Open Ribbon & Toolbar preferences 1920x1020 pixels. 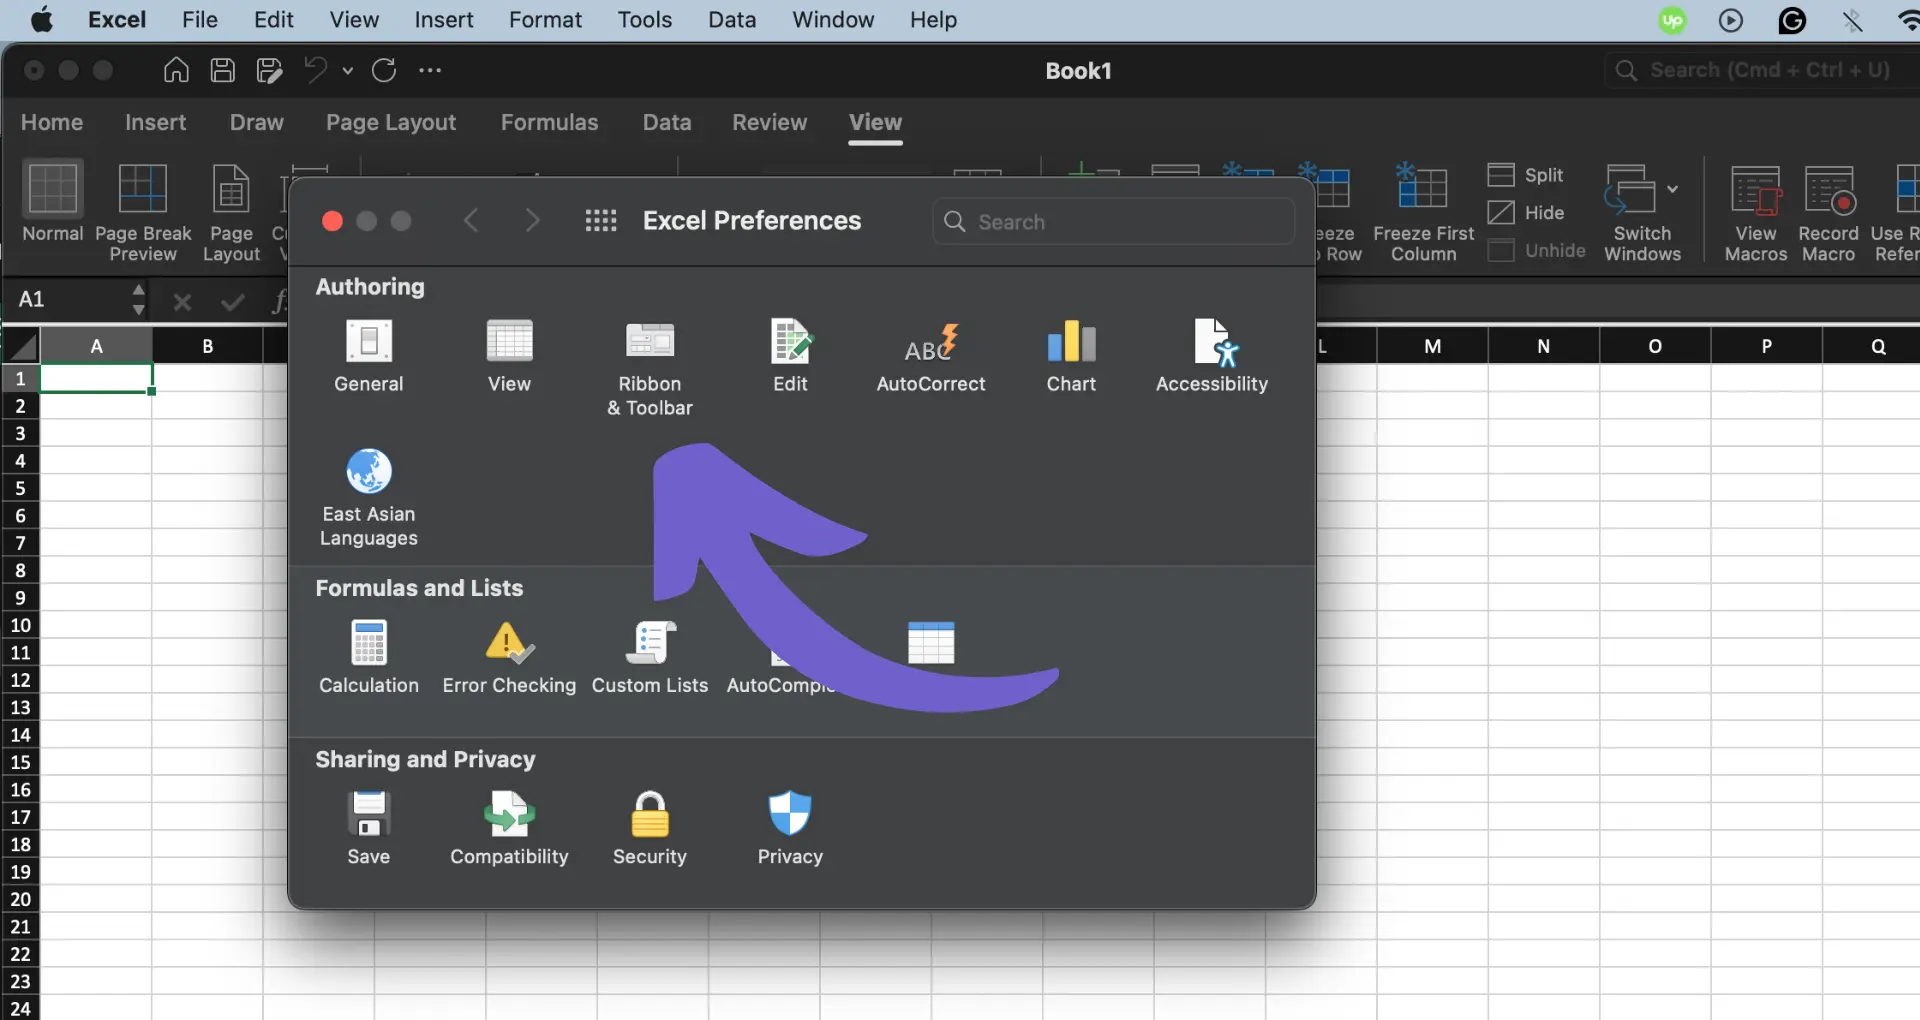click(649, 368)
